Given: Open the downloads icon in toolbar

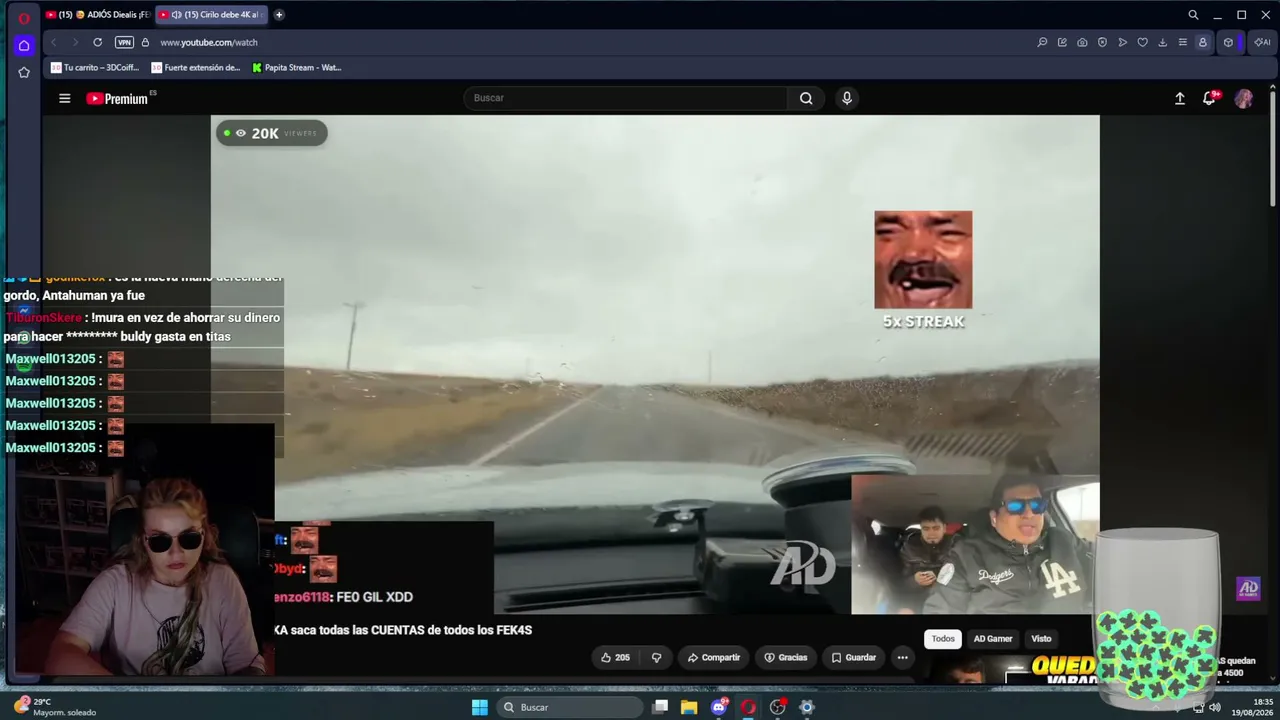Looking at the screenshot, I should pyautogui.click(x=1162, y=42).
